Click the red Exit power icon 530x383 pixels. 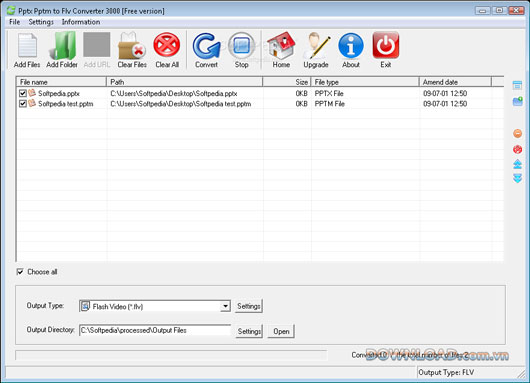tap(386, 45)
